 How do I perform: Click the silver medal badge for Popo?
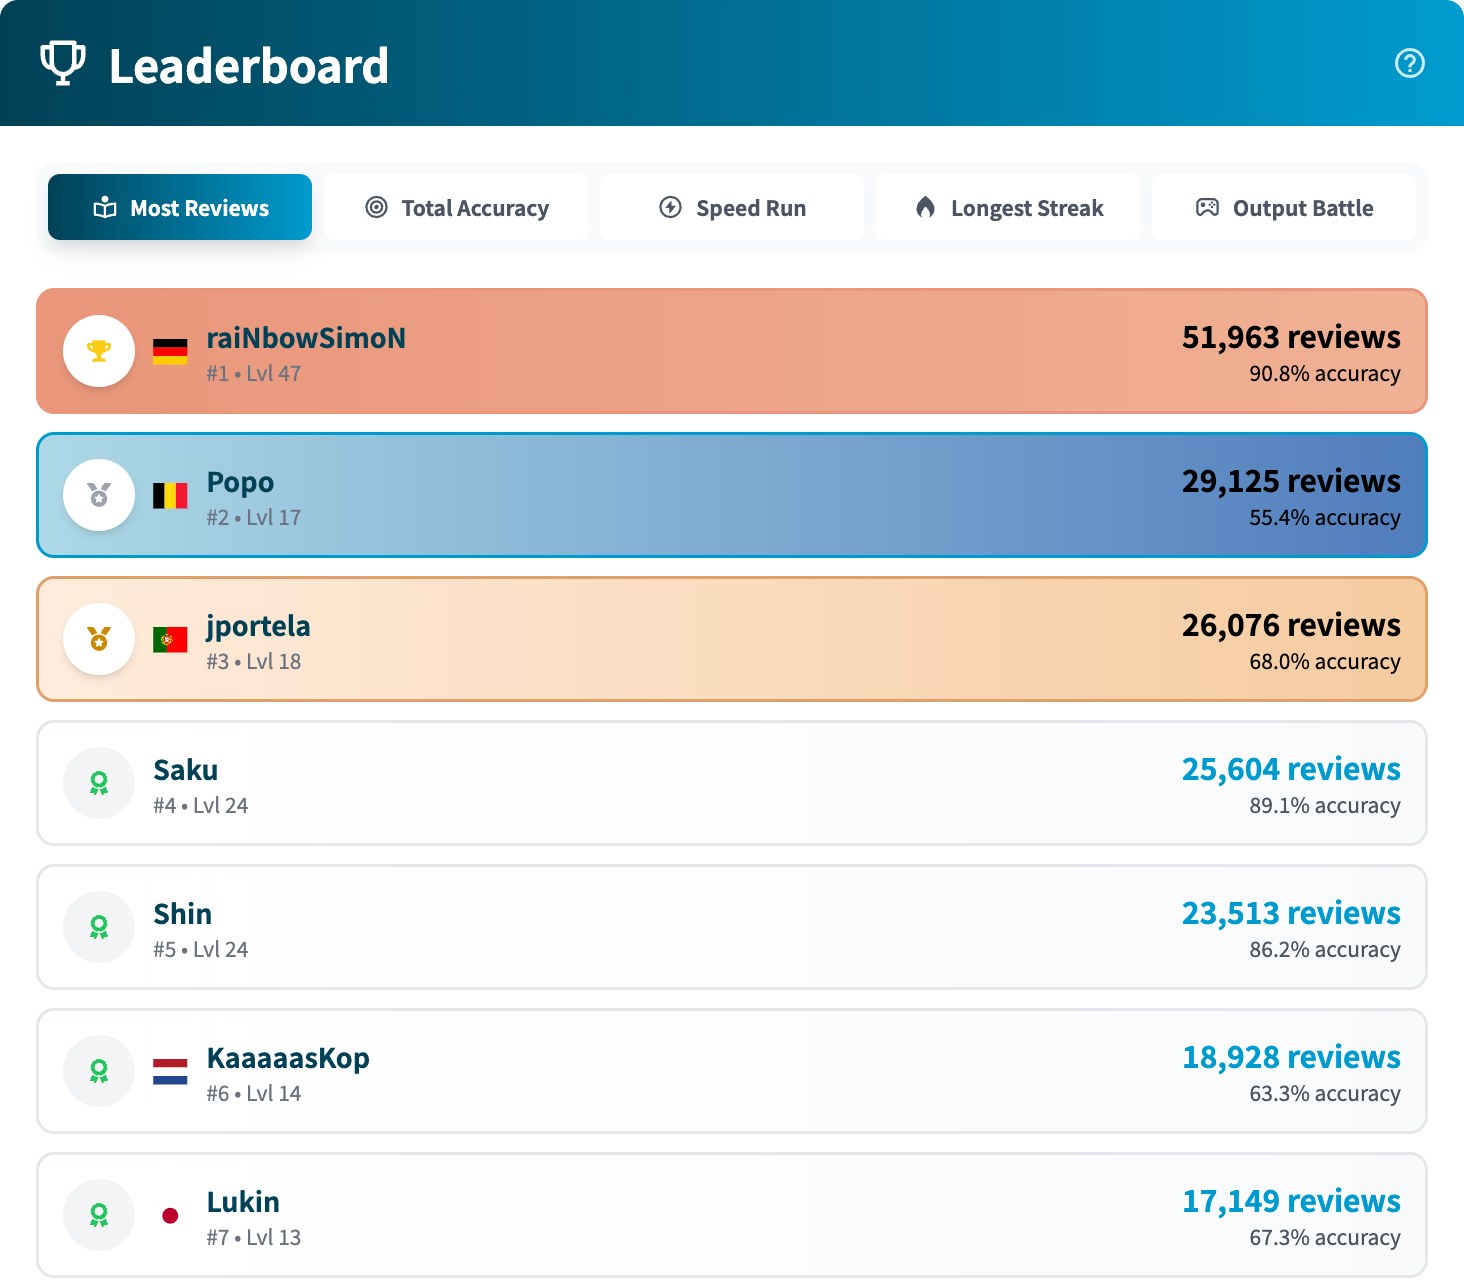[x=99, y=495]
